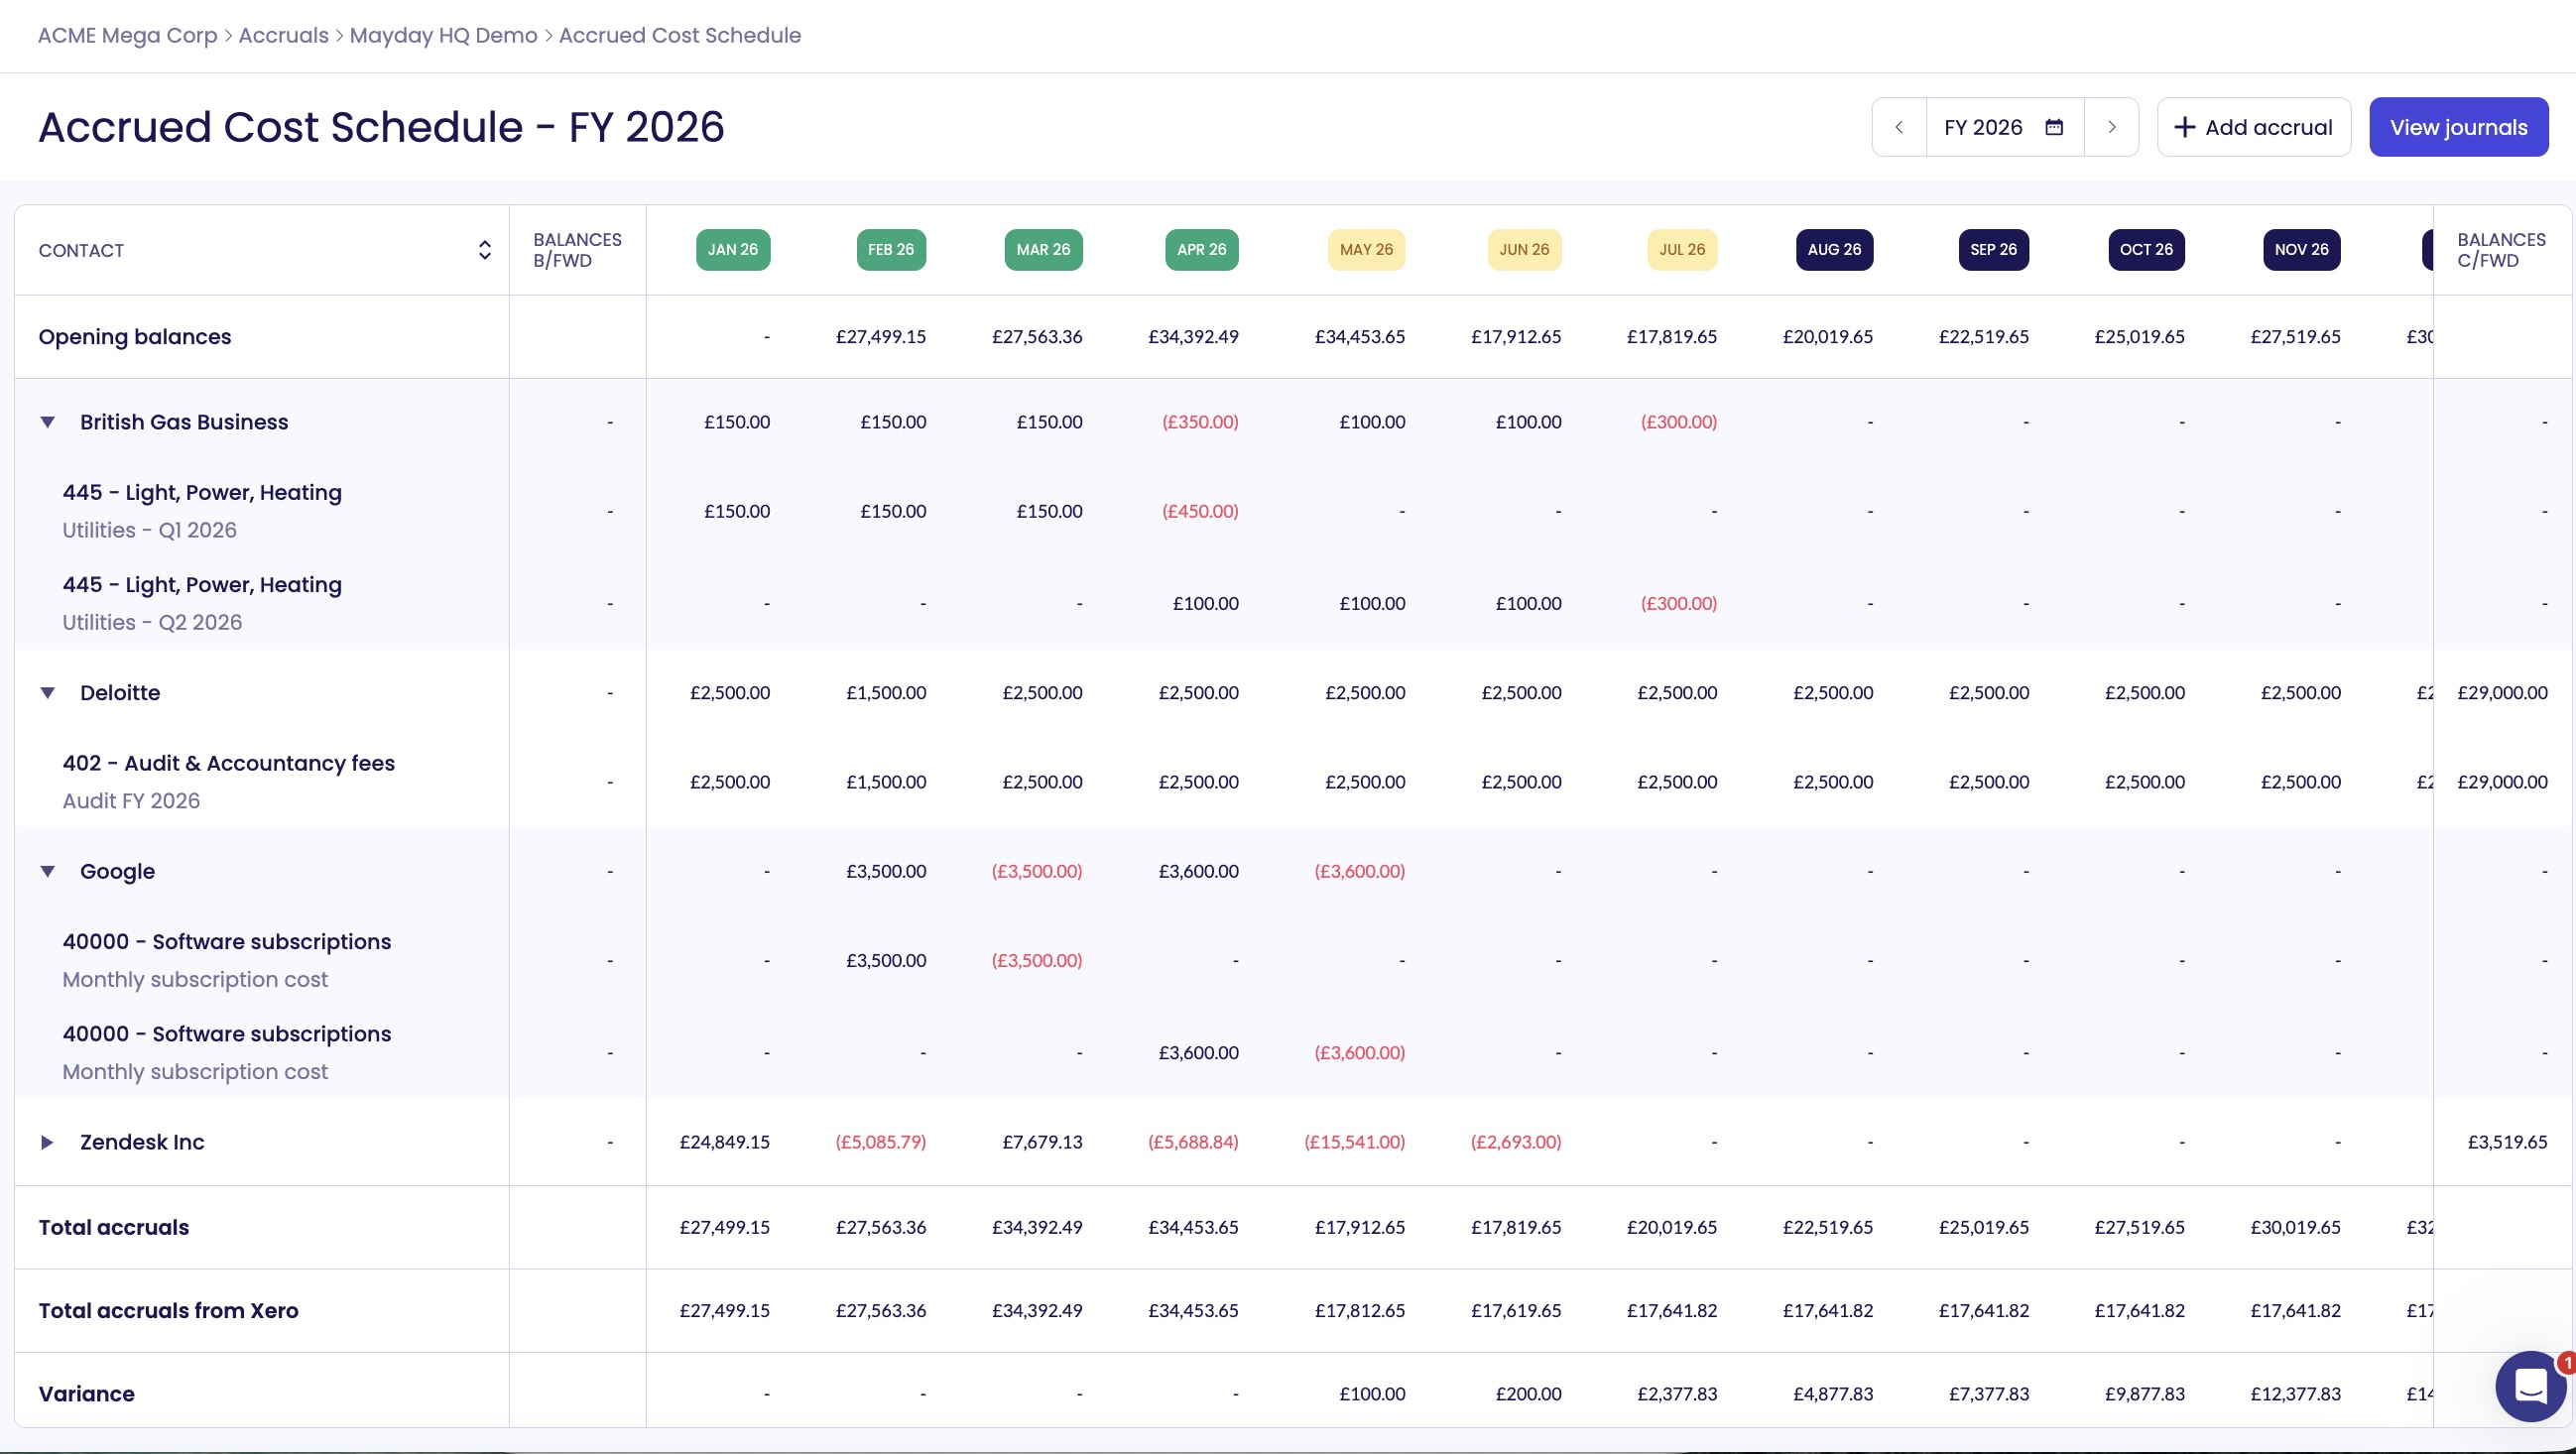This screenshot has width=2576, height=1454.
Task: Open the FY 2026 calendar picker
Action: [x=2004, y=127]
